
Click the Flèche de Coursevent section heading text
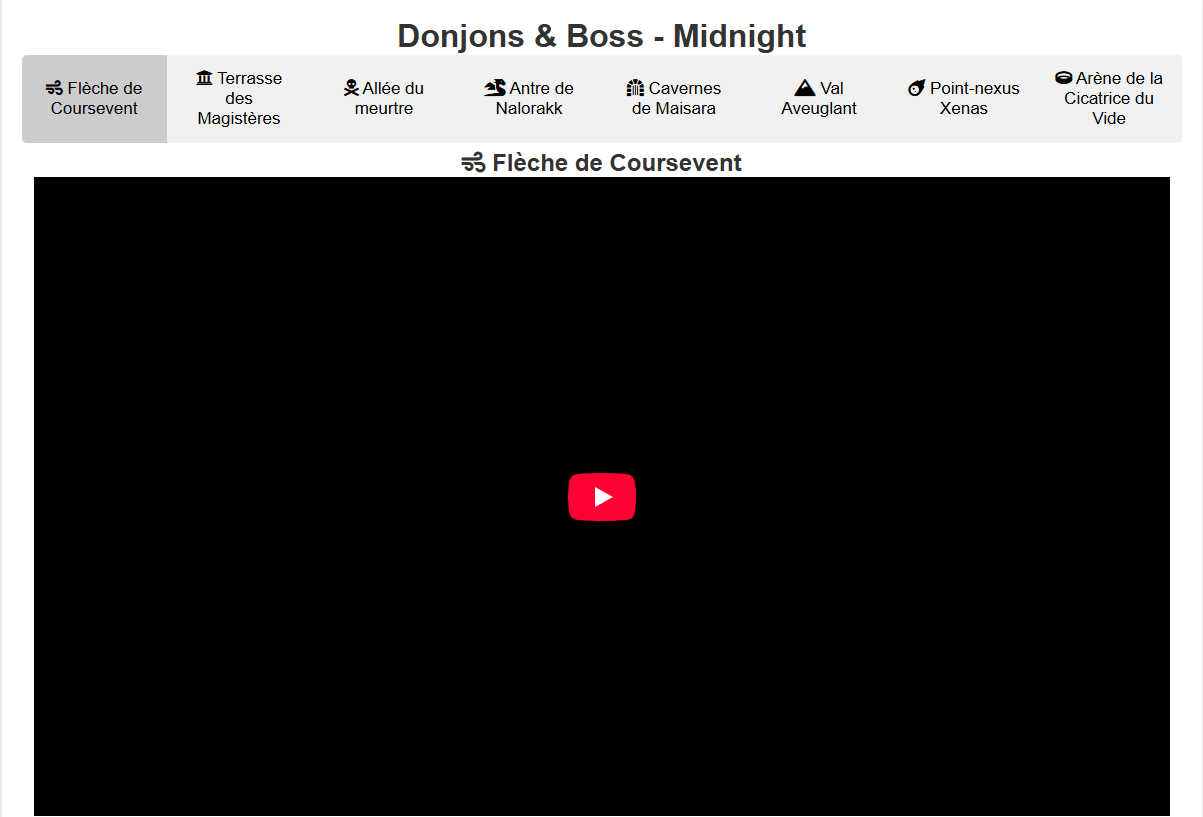[617, 163]
